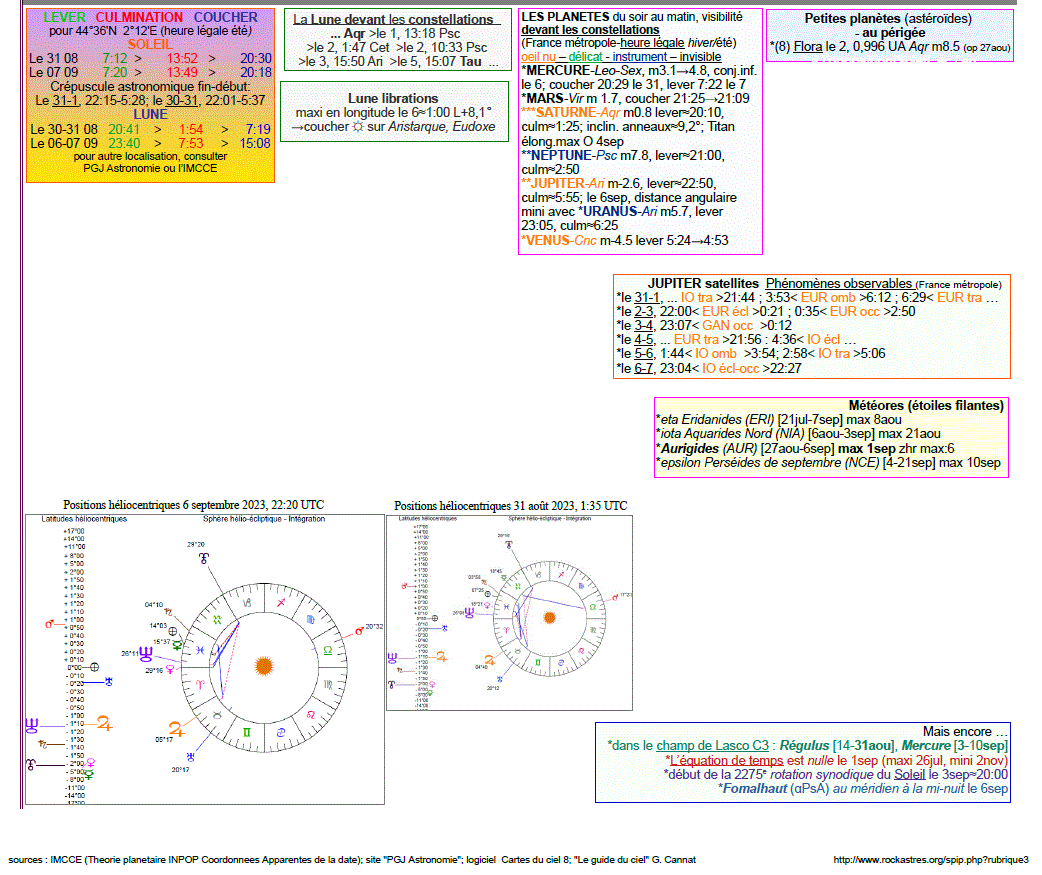
Task: Click the underlined 'Soleil' link in Mais encore
Action: pos(910,775)
